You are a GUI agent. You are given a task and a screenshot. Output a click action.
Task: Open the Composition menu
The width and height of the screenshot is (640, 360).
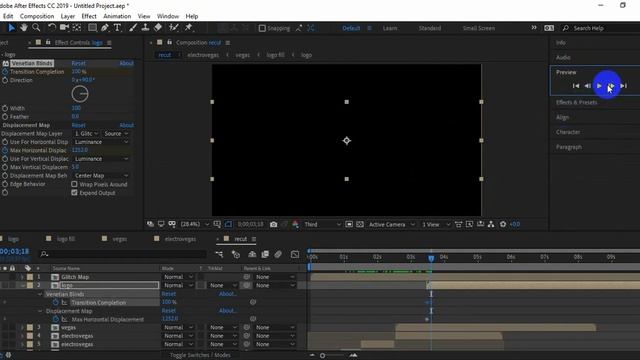37,16
